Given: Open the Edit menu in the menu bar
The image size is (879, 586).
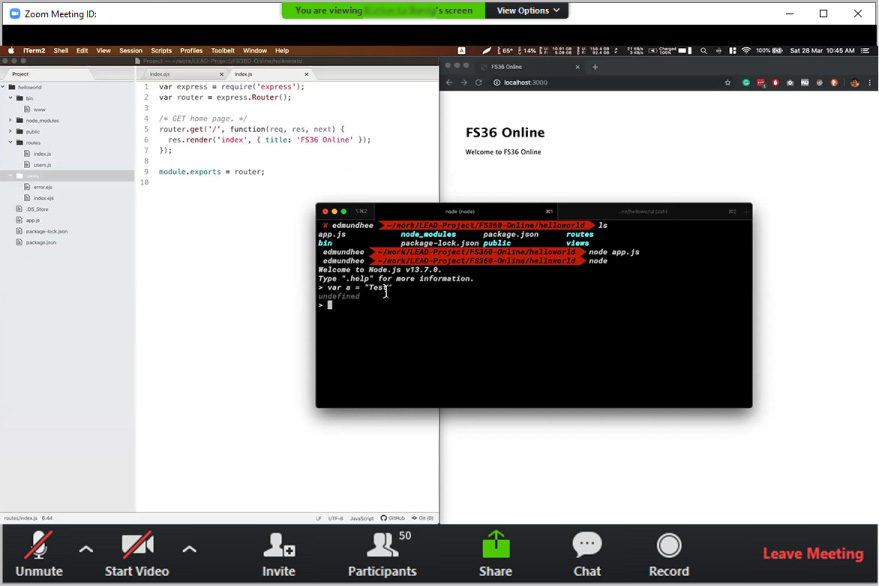Looking at the screenshot, I should (82, 50).
